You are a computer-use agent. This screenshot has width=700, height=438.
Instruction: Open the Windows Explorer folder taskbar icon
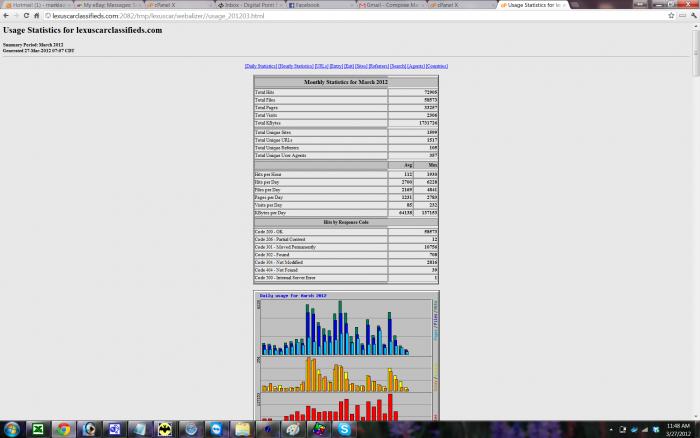click(x=242, y=429)
